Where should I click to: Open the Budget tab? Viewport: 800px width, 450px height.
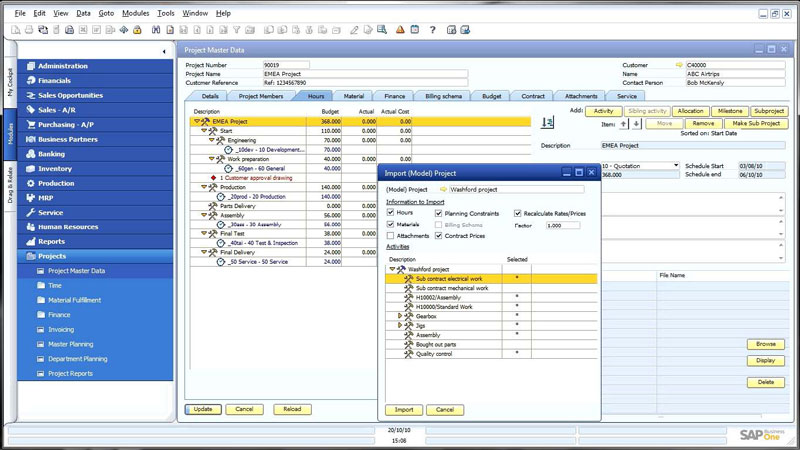click(491, 96)
